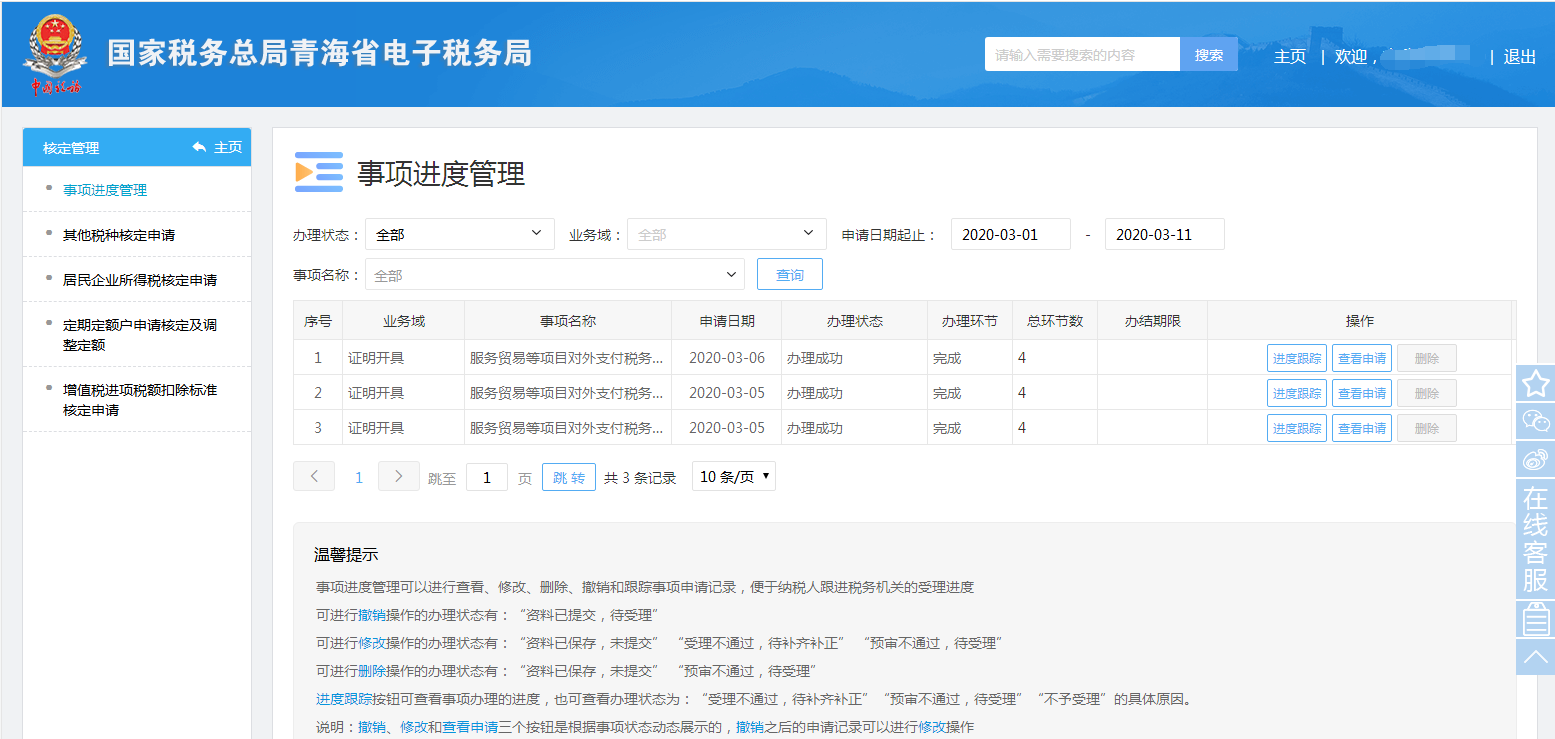Click 进度跟踪 for the first row
The height and width of the screenshot is (739, 1555).
tap(1296, 358)
